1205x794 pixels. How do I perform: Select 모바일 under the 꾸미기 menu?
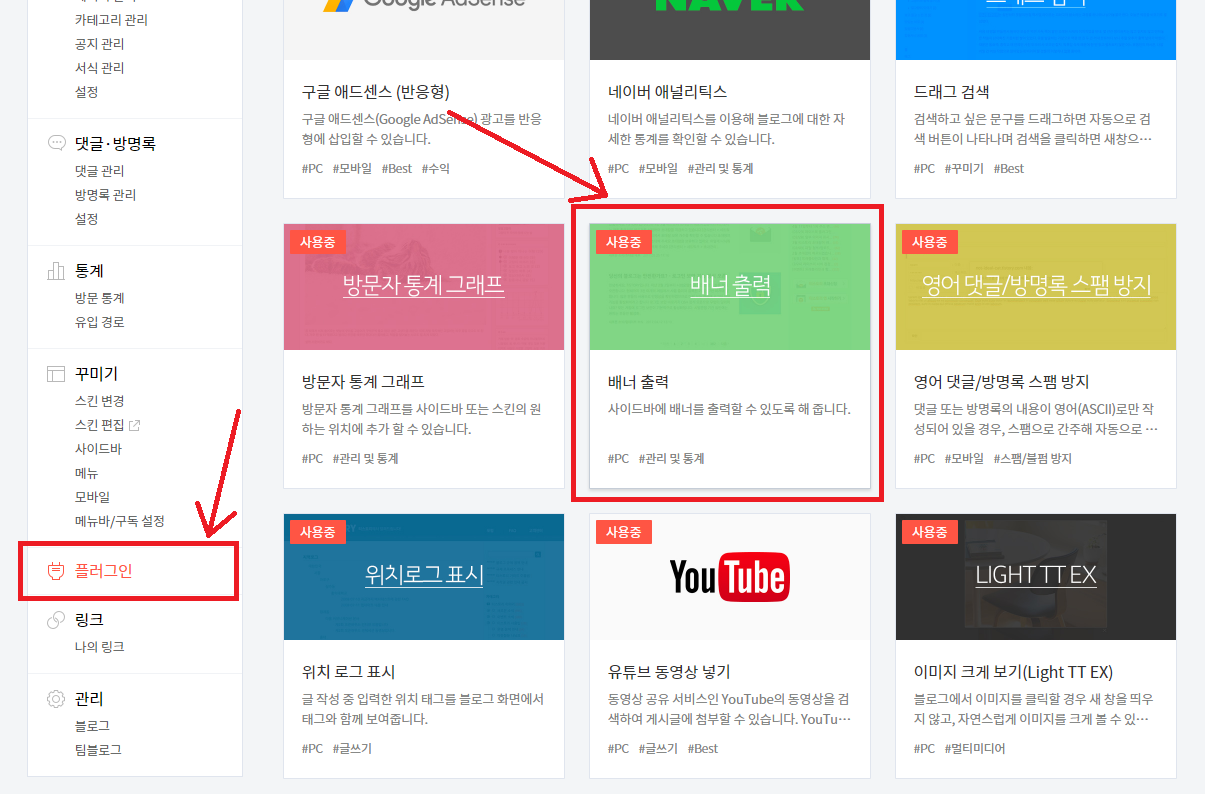[92, 496]
